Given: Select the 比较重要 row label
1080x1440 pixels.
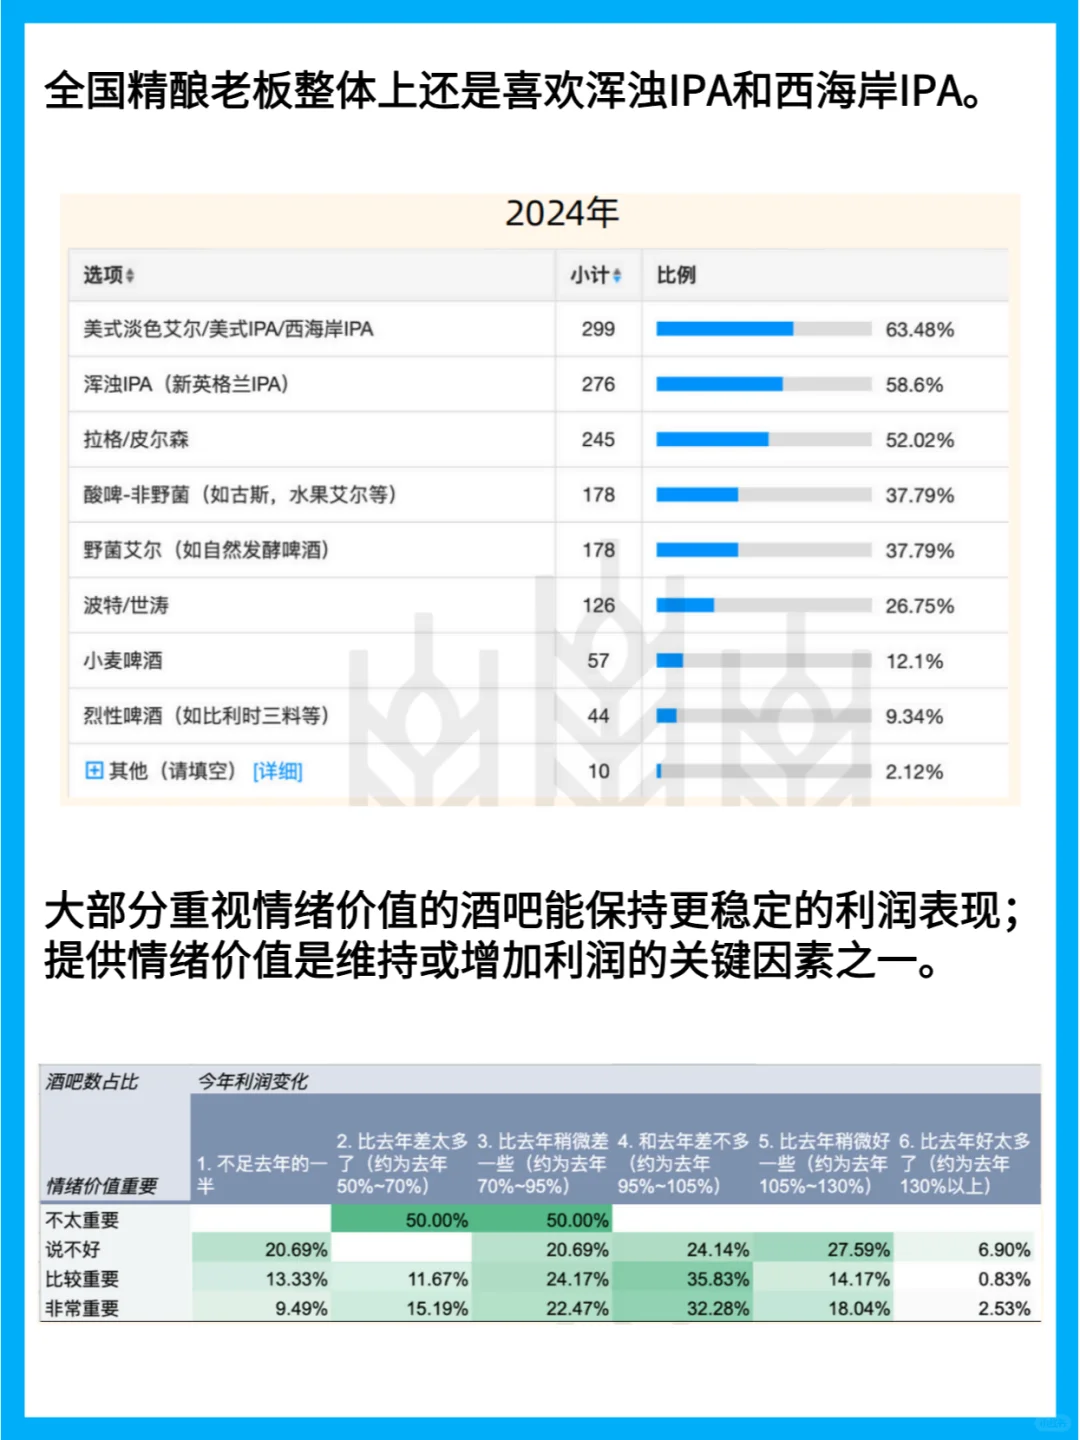Looking at the screenshot, I should point(82,1278).
